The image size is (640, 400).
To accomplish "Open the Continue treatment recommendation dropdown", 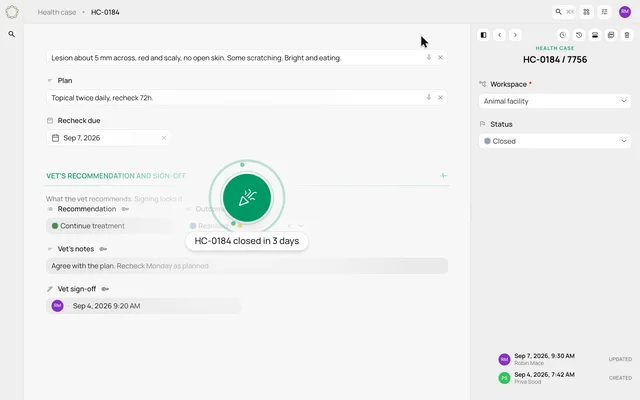I will [109, 226].
